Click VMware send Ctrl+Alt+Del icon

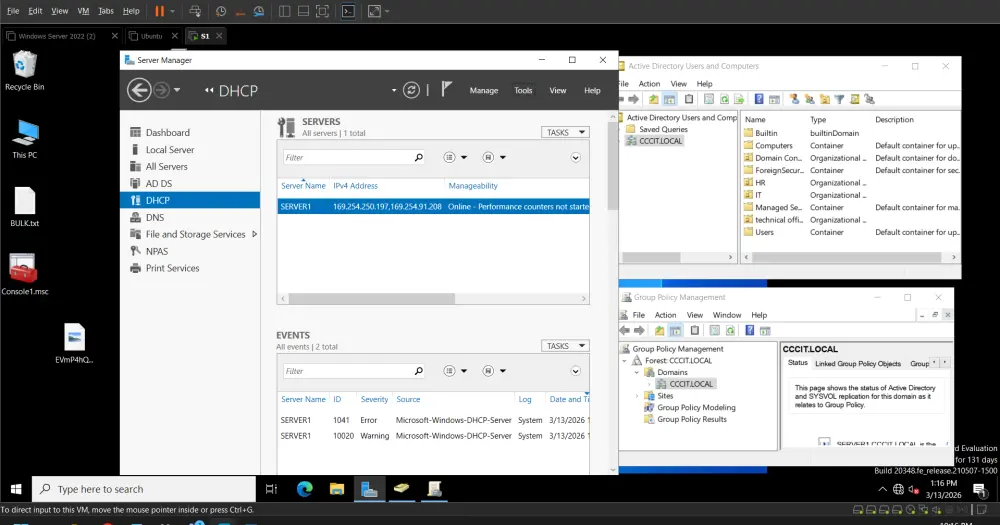(x=195, y=11)
